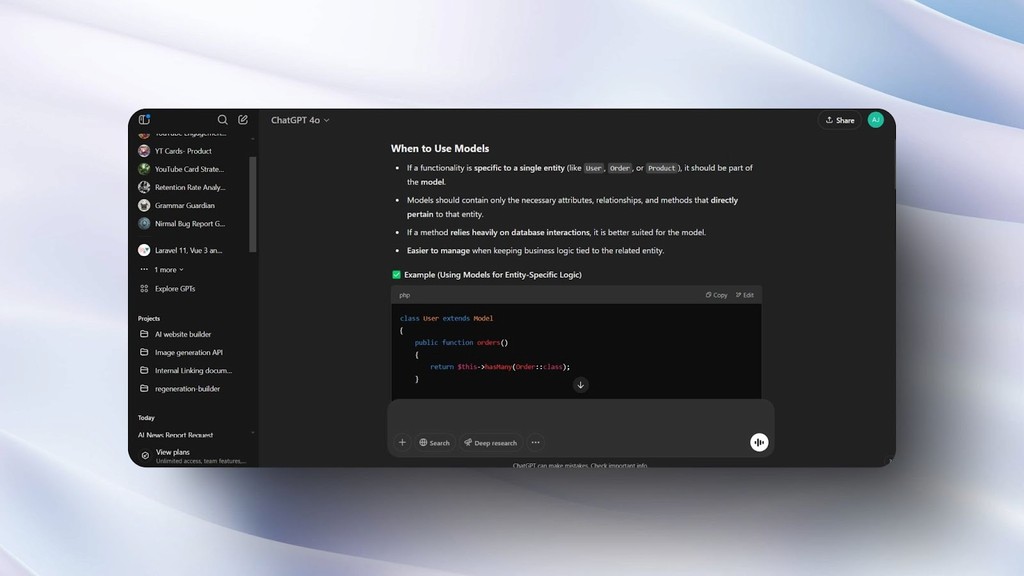Copy the PHP code snippet
This screenshot has width=1024, height=576.
pyautogui.click(x=716, y=294)
